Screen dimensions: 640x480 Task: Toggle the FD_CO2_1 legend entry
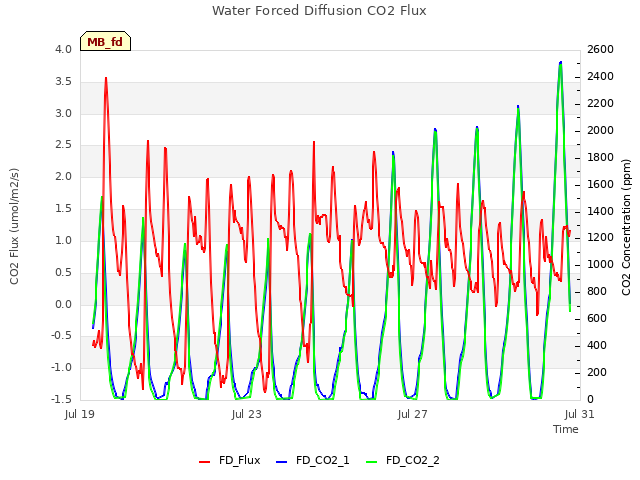[313, 460]
